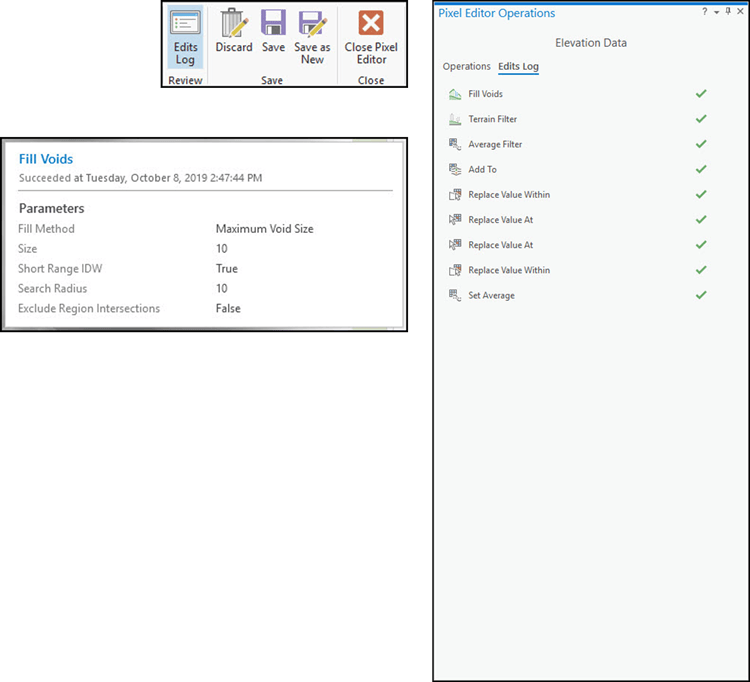750x682 pixels.
Task: Open the pane options dropdown arrow
Action: (717, 12)
